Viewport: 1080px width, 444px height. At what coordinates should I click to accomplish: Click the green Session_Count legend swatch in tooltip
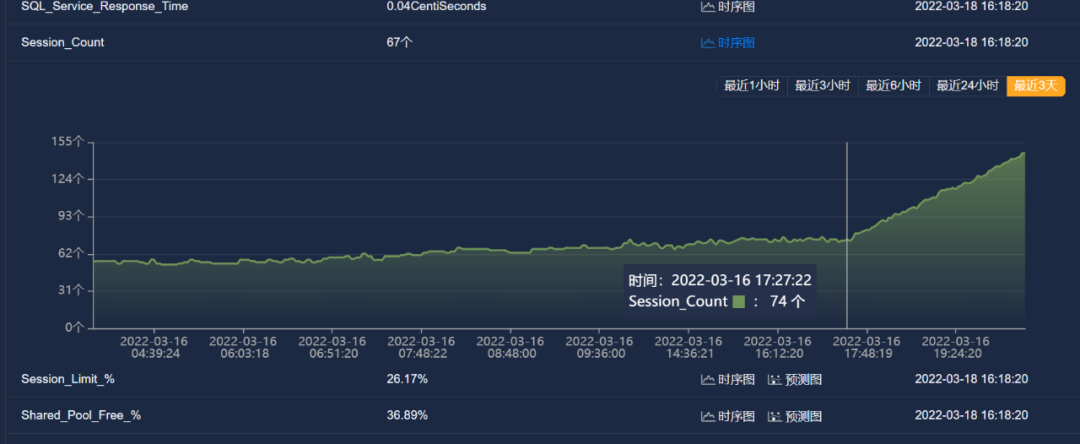738,302
